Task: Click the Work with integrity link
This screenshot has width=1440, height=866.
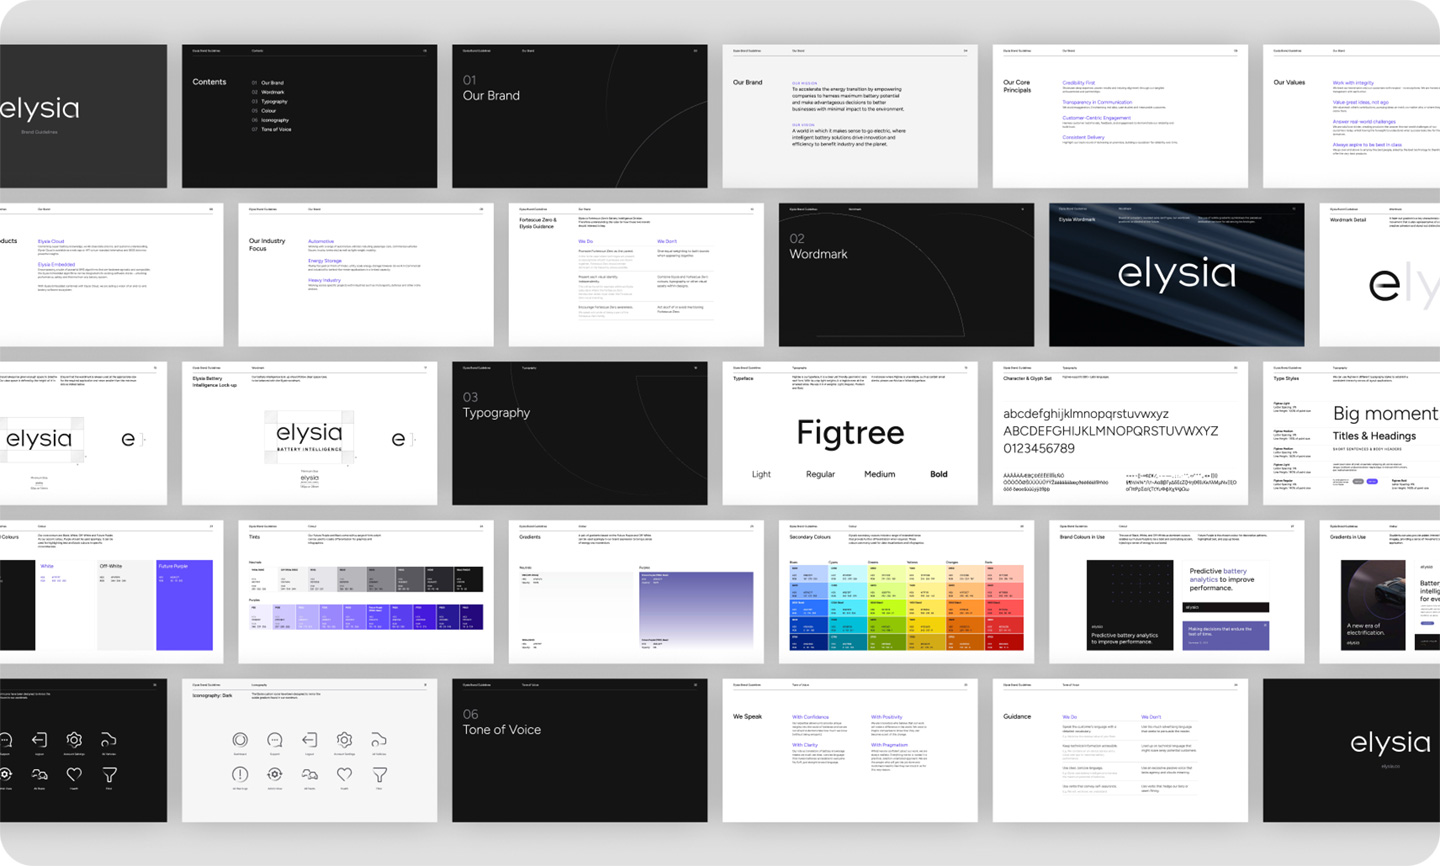Action: coord(1354,83)
